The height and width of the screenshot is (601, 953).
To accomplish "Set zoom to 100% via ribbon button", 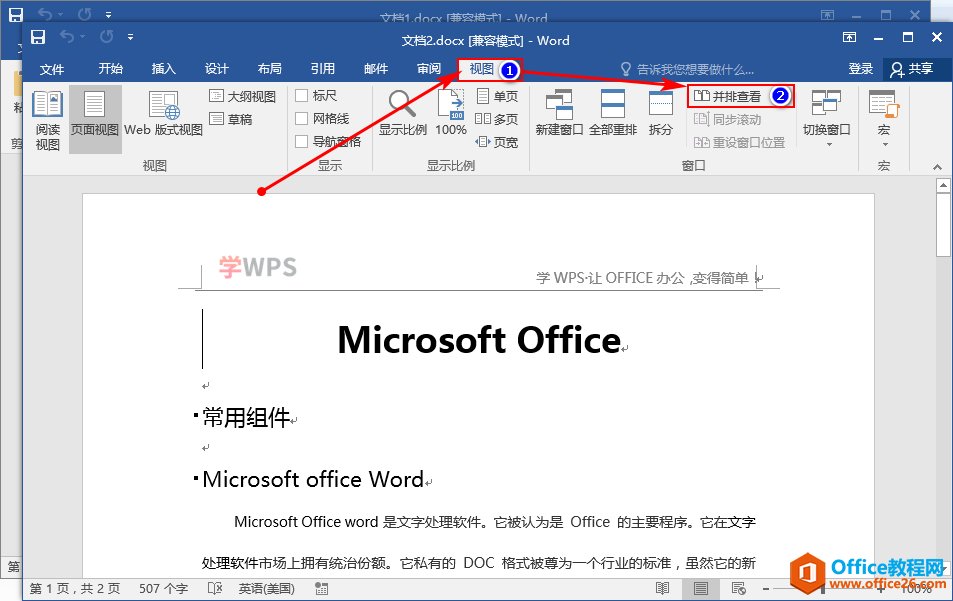I will [451, 113].
